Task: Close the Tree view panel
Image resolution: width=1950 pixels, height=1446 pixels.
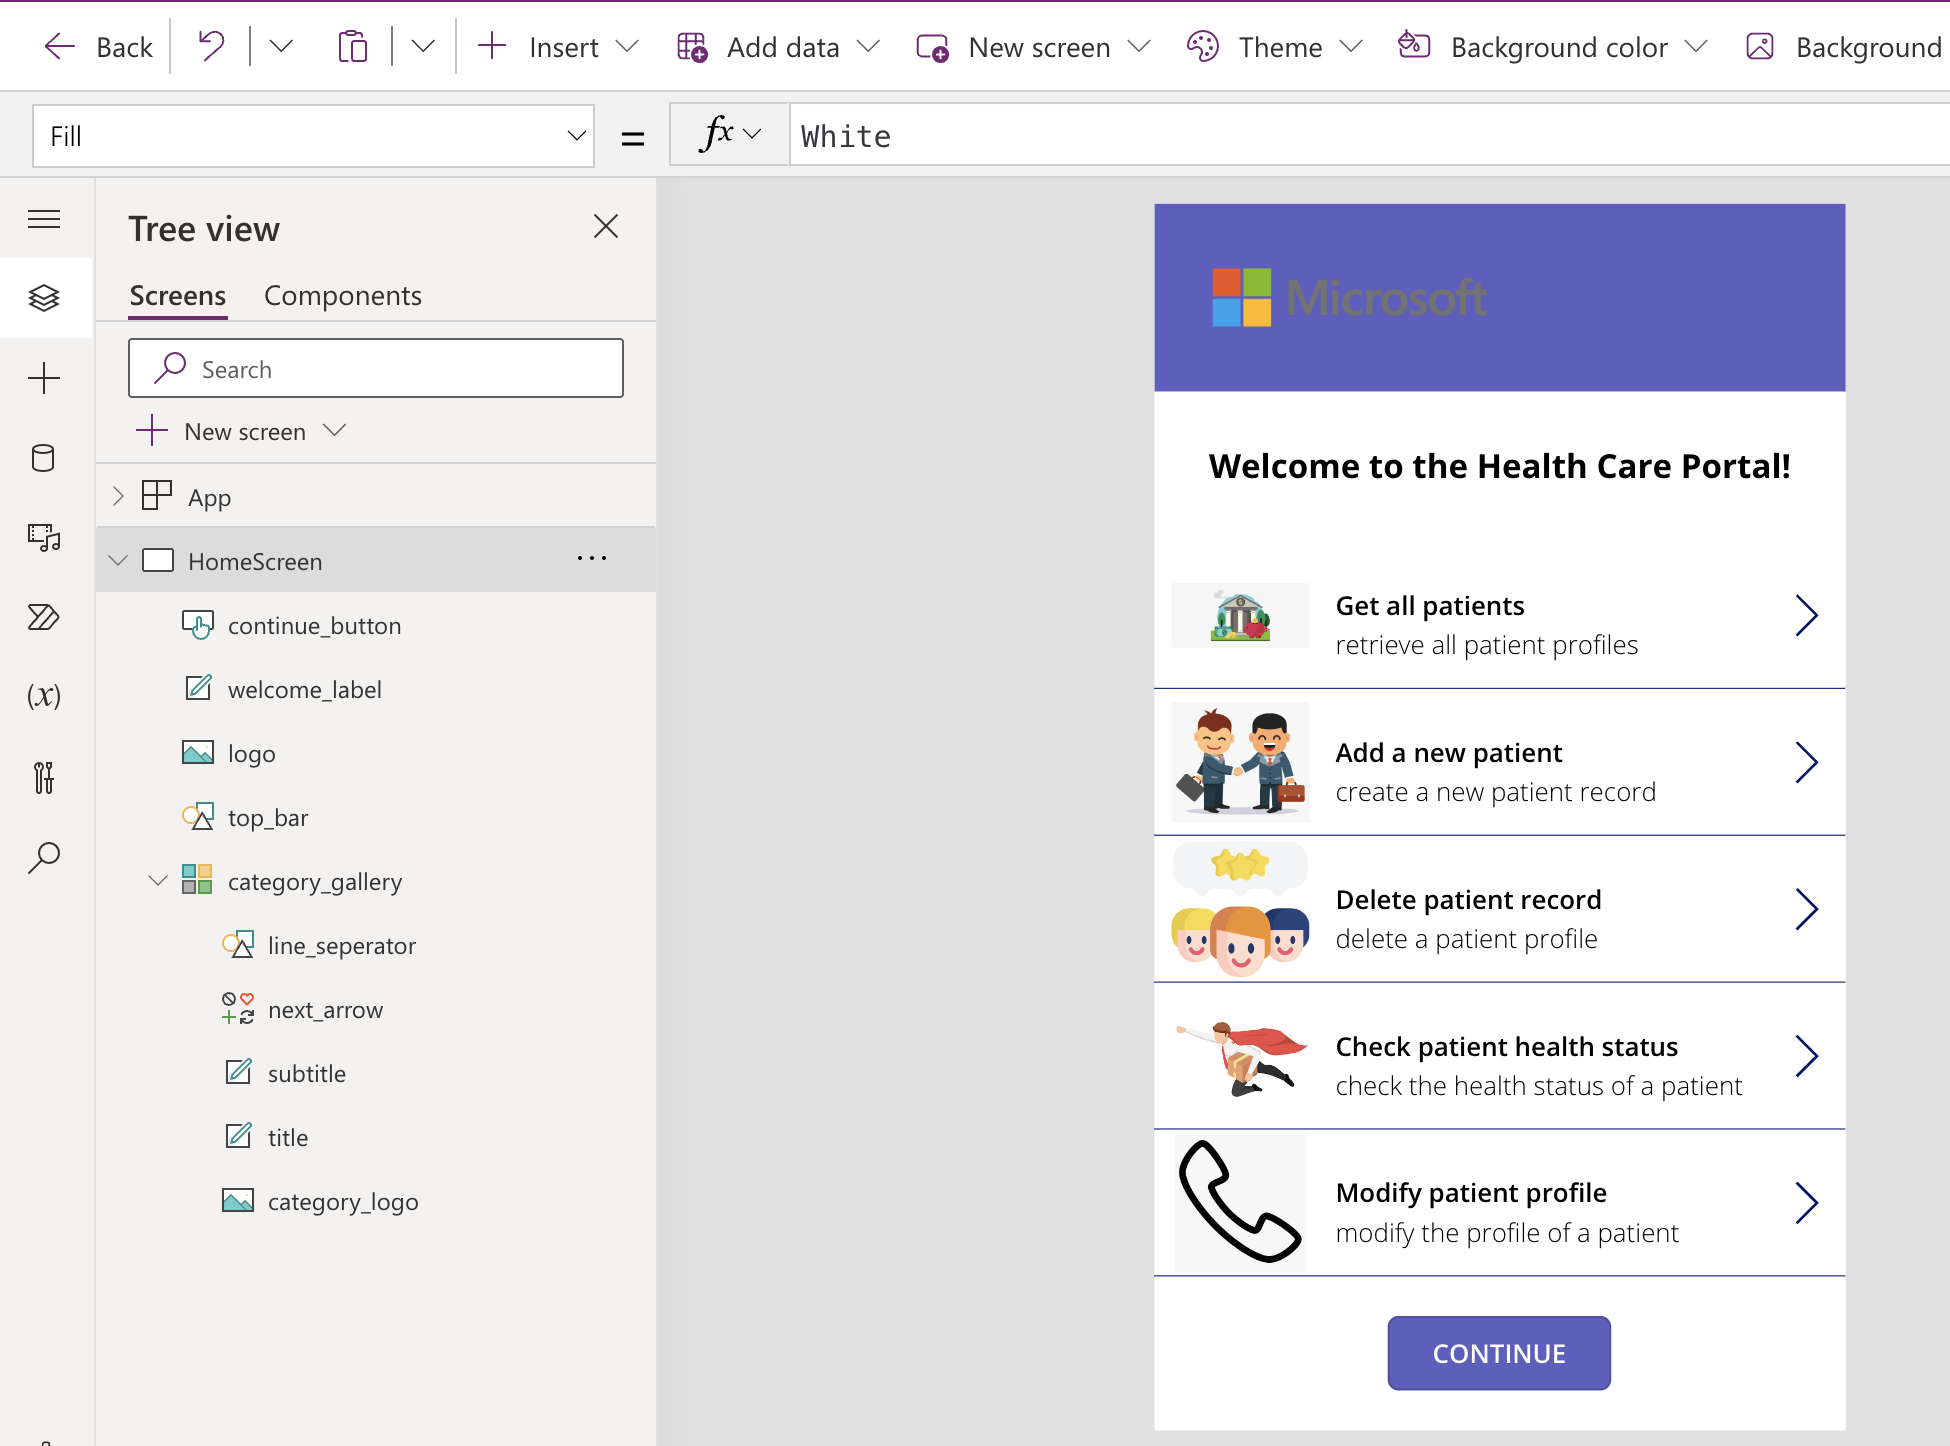Action: click(606, 226)
